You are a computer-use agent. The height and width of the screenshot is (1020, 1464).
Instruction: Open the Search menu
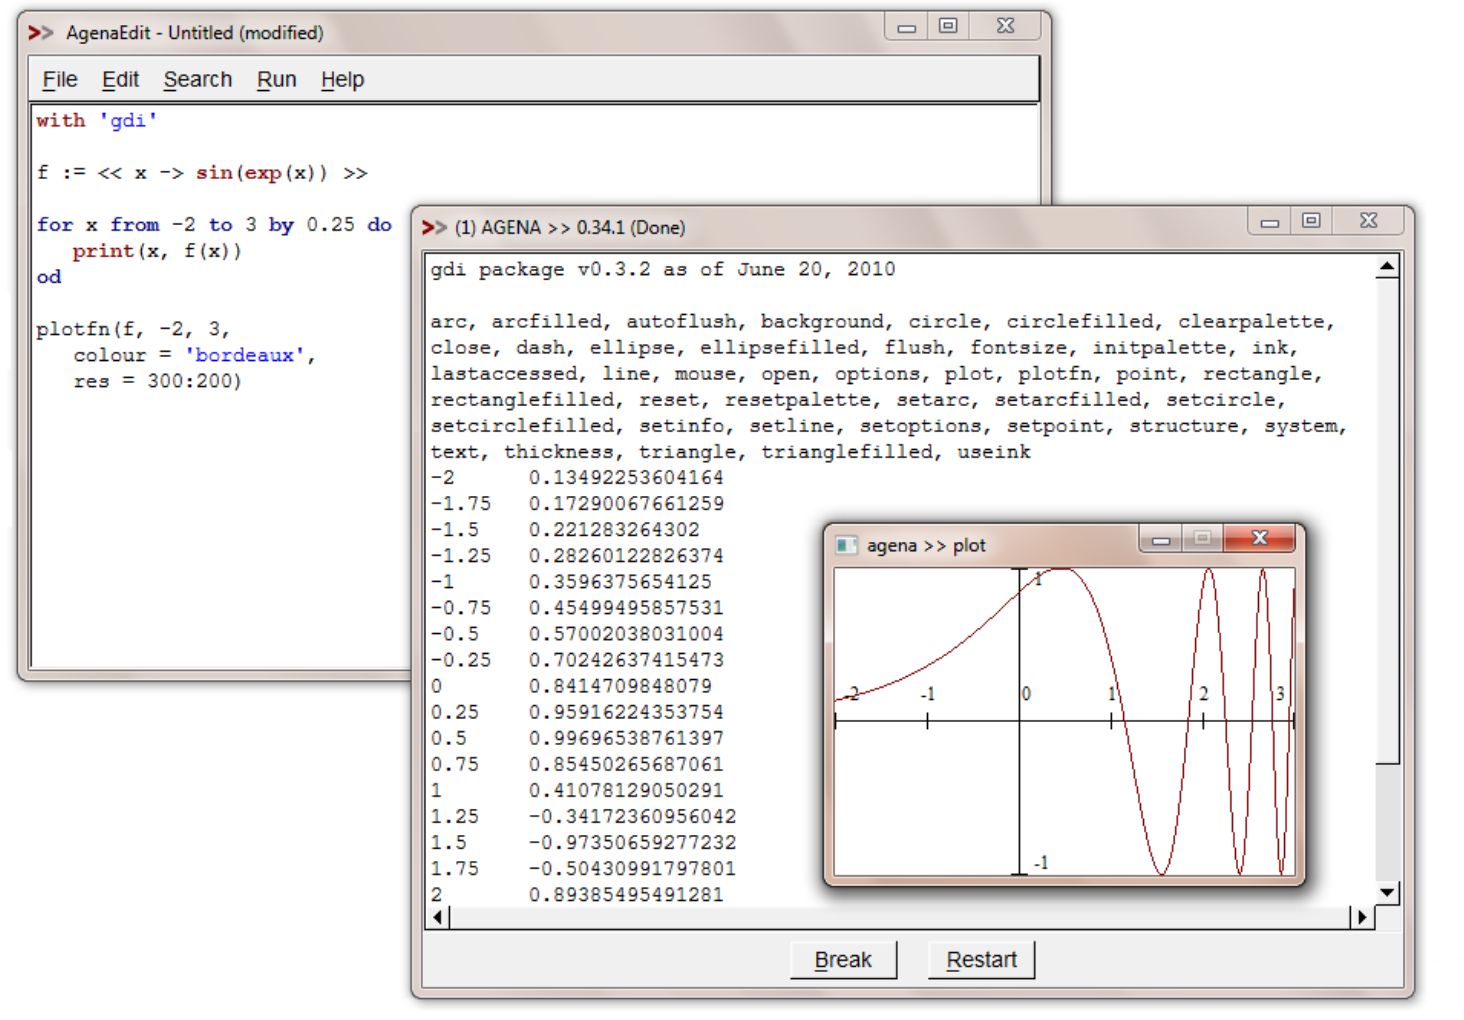point(197,79)
